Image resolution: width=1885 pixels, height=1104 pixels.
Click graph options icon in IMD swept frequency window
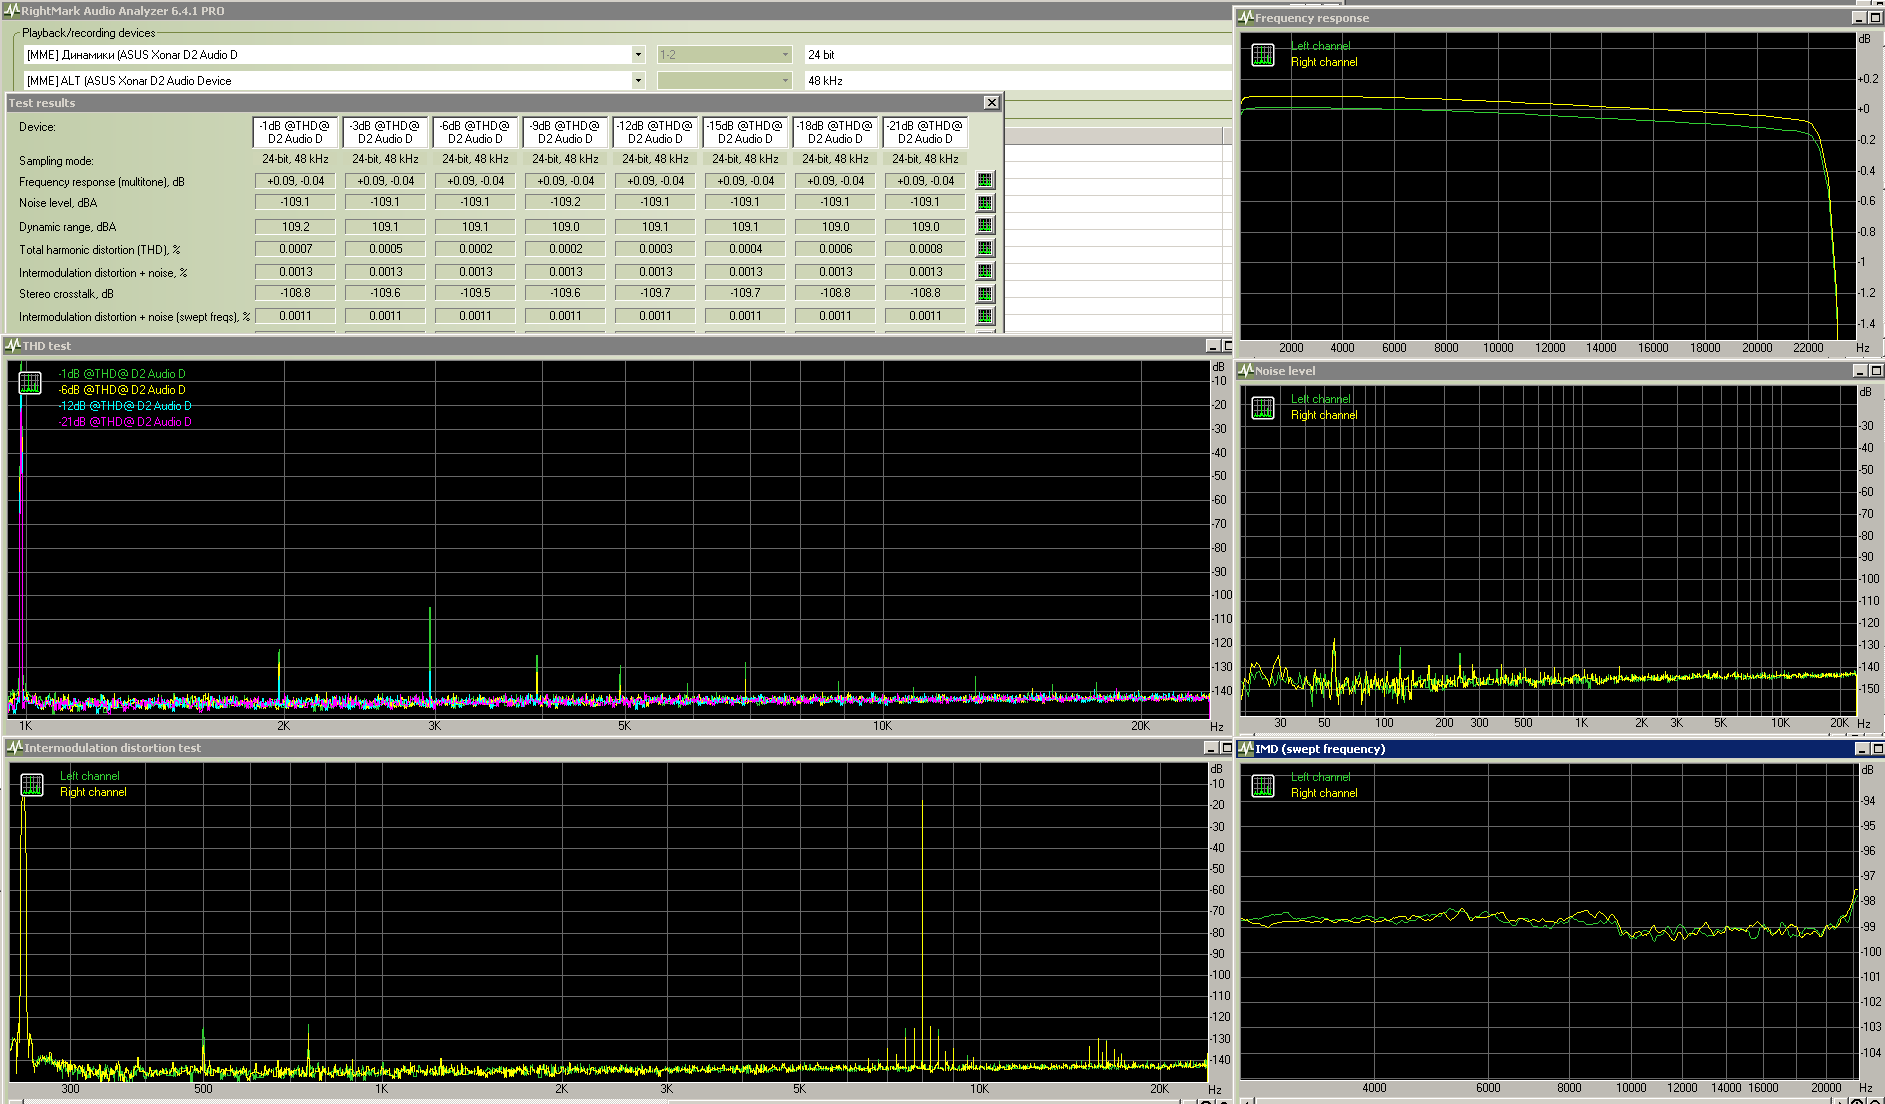[x=1263, y=786]
